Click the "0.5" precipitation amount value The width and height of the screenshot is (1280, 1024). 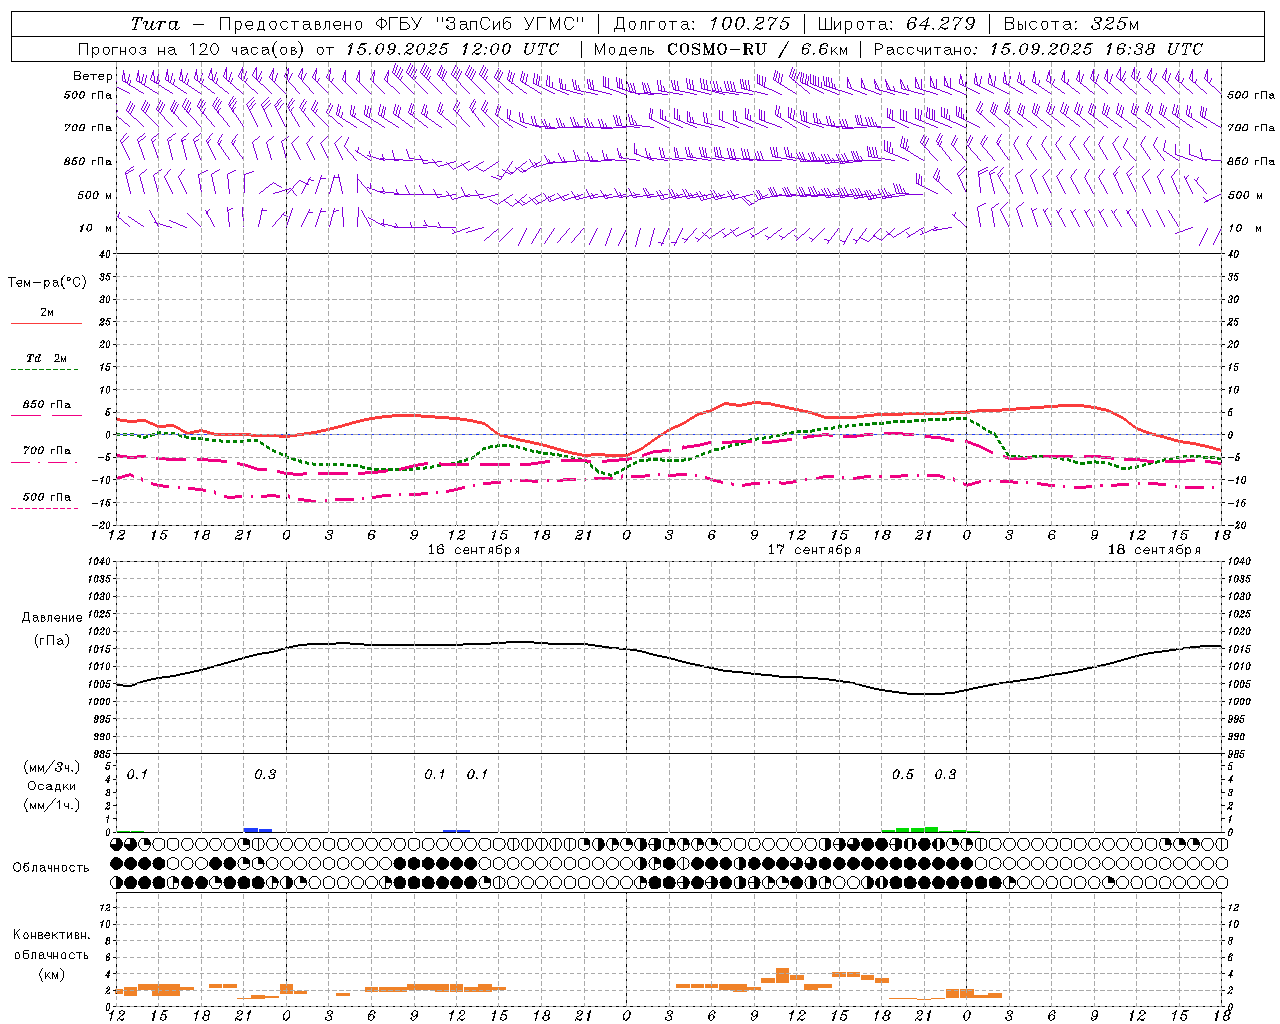click(x=903, y=775)
